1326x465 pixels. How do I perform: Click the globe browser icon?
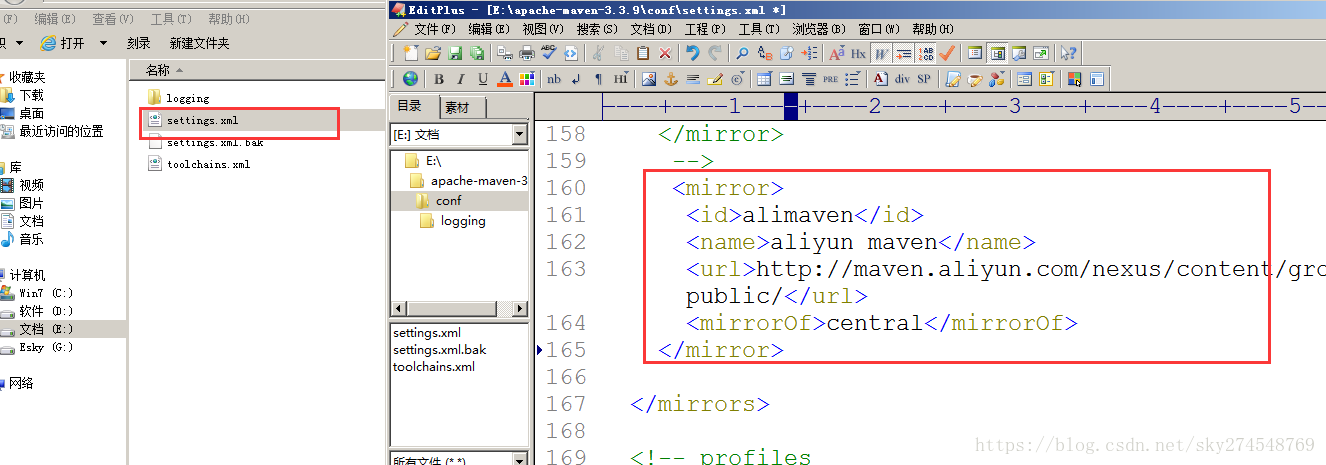[410, 79]
